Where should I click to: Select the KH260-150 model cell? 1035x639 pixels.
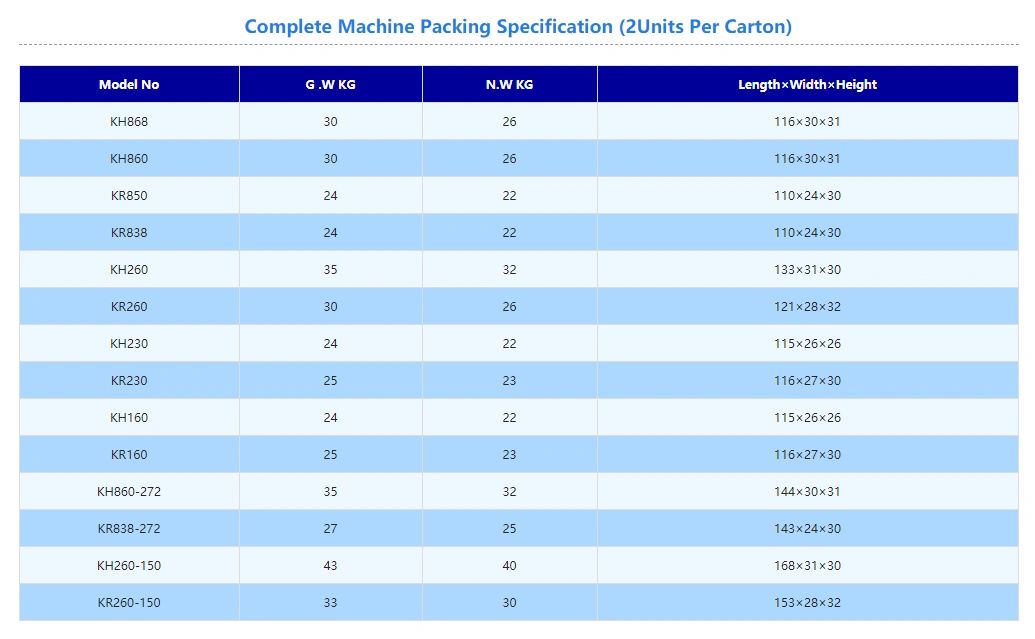(129, 566)
